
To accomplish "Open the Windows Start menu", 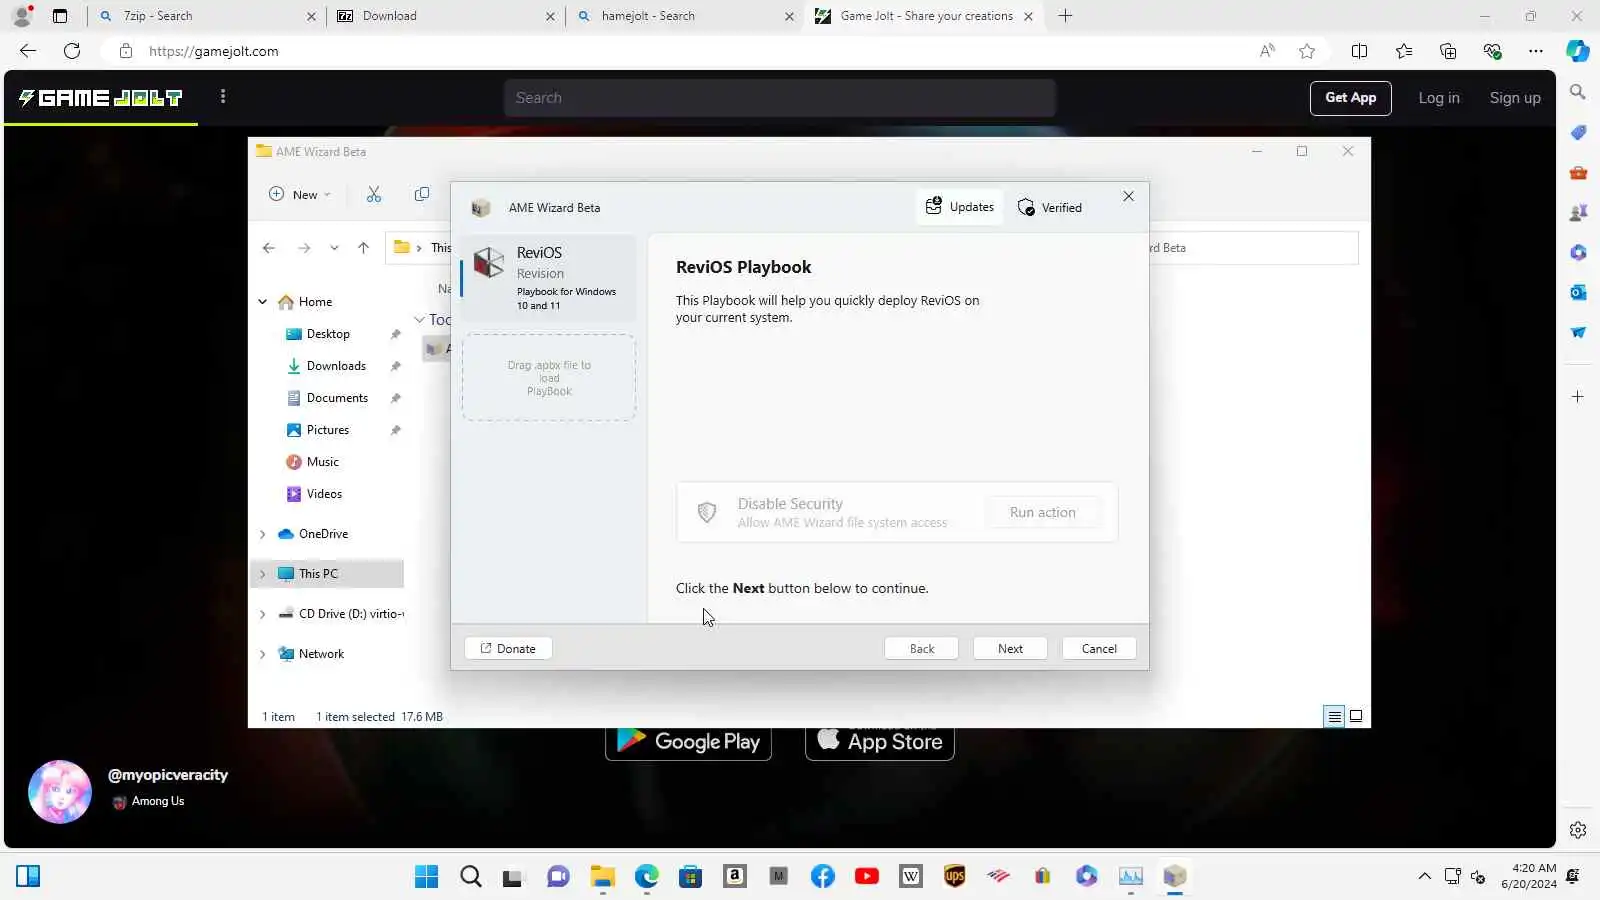I will pyautogui.click(x=426, y=877).
